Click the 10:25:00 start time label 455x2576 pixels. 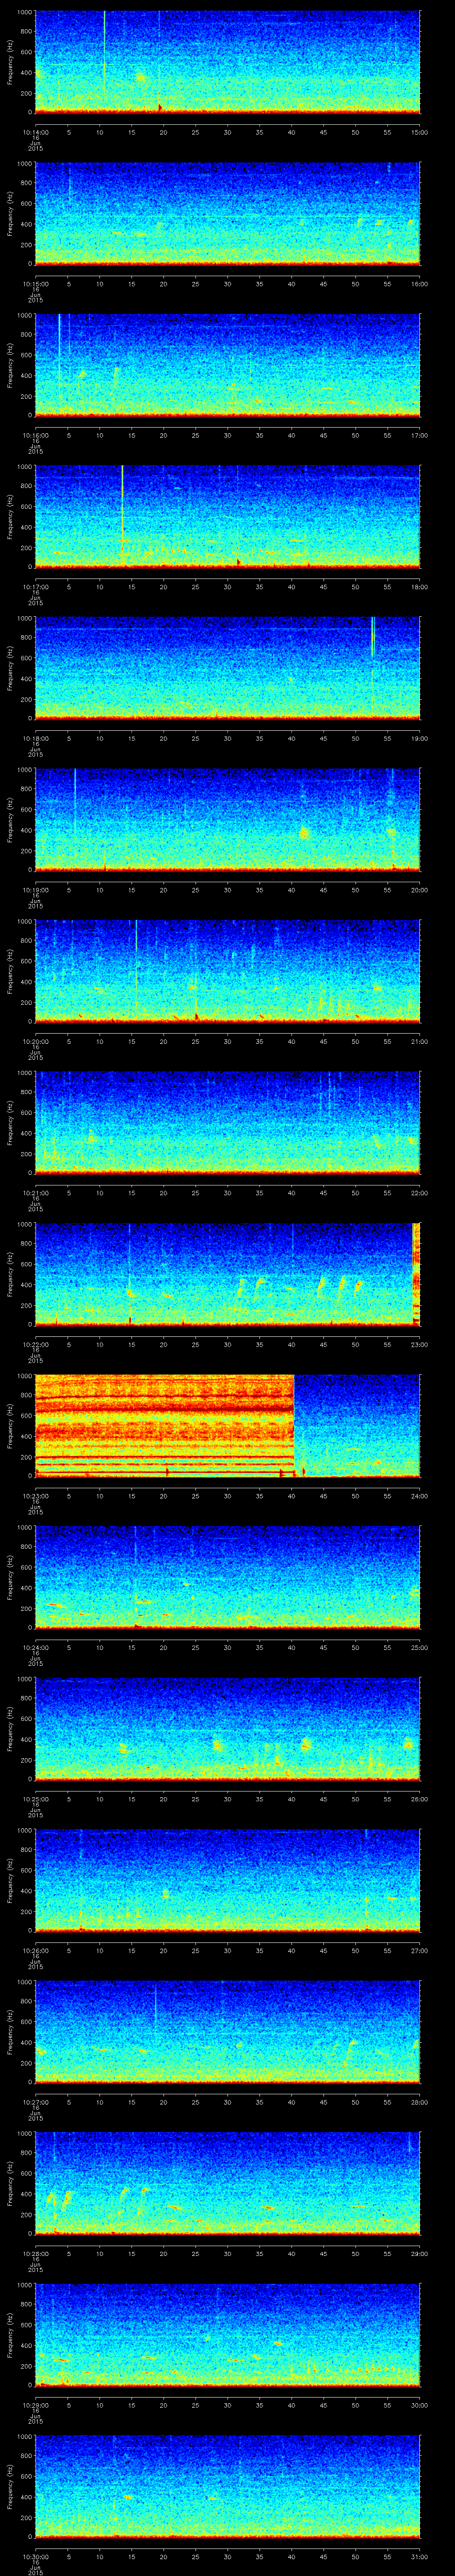[35, 1799]
